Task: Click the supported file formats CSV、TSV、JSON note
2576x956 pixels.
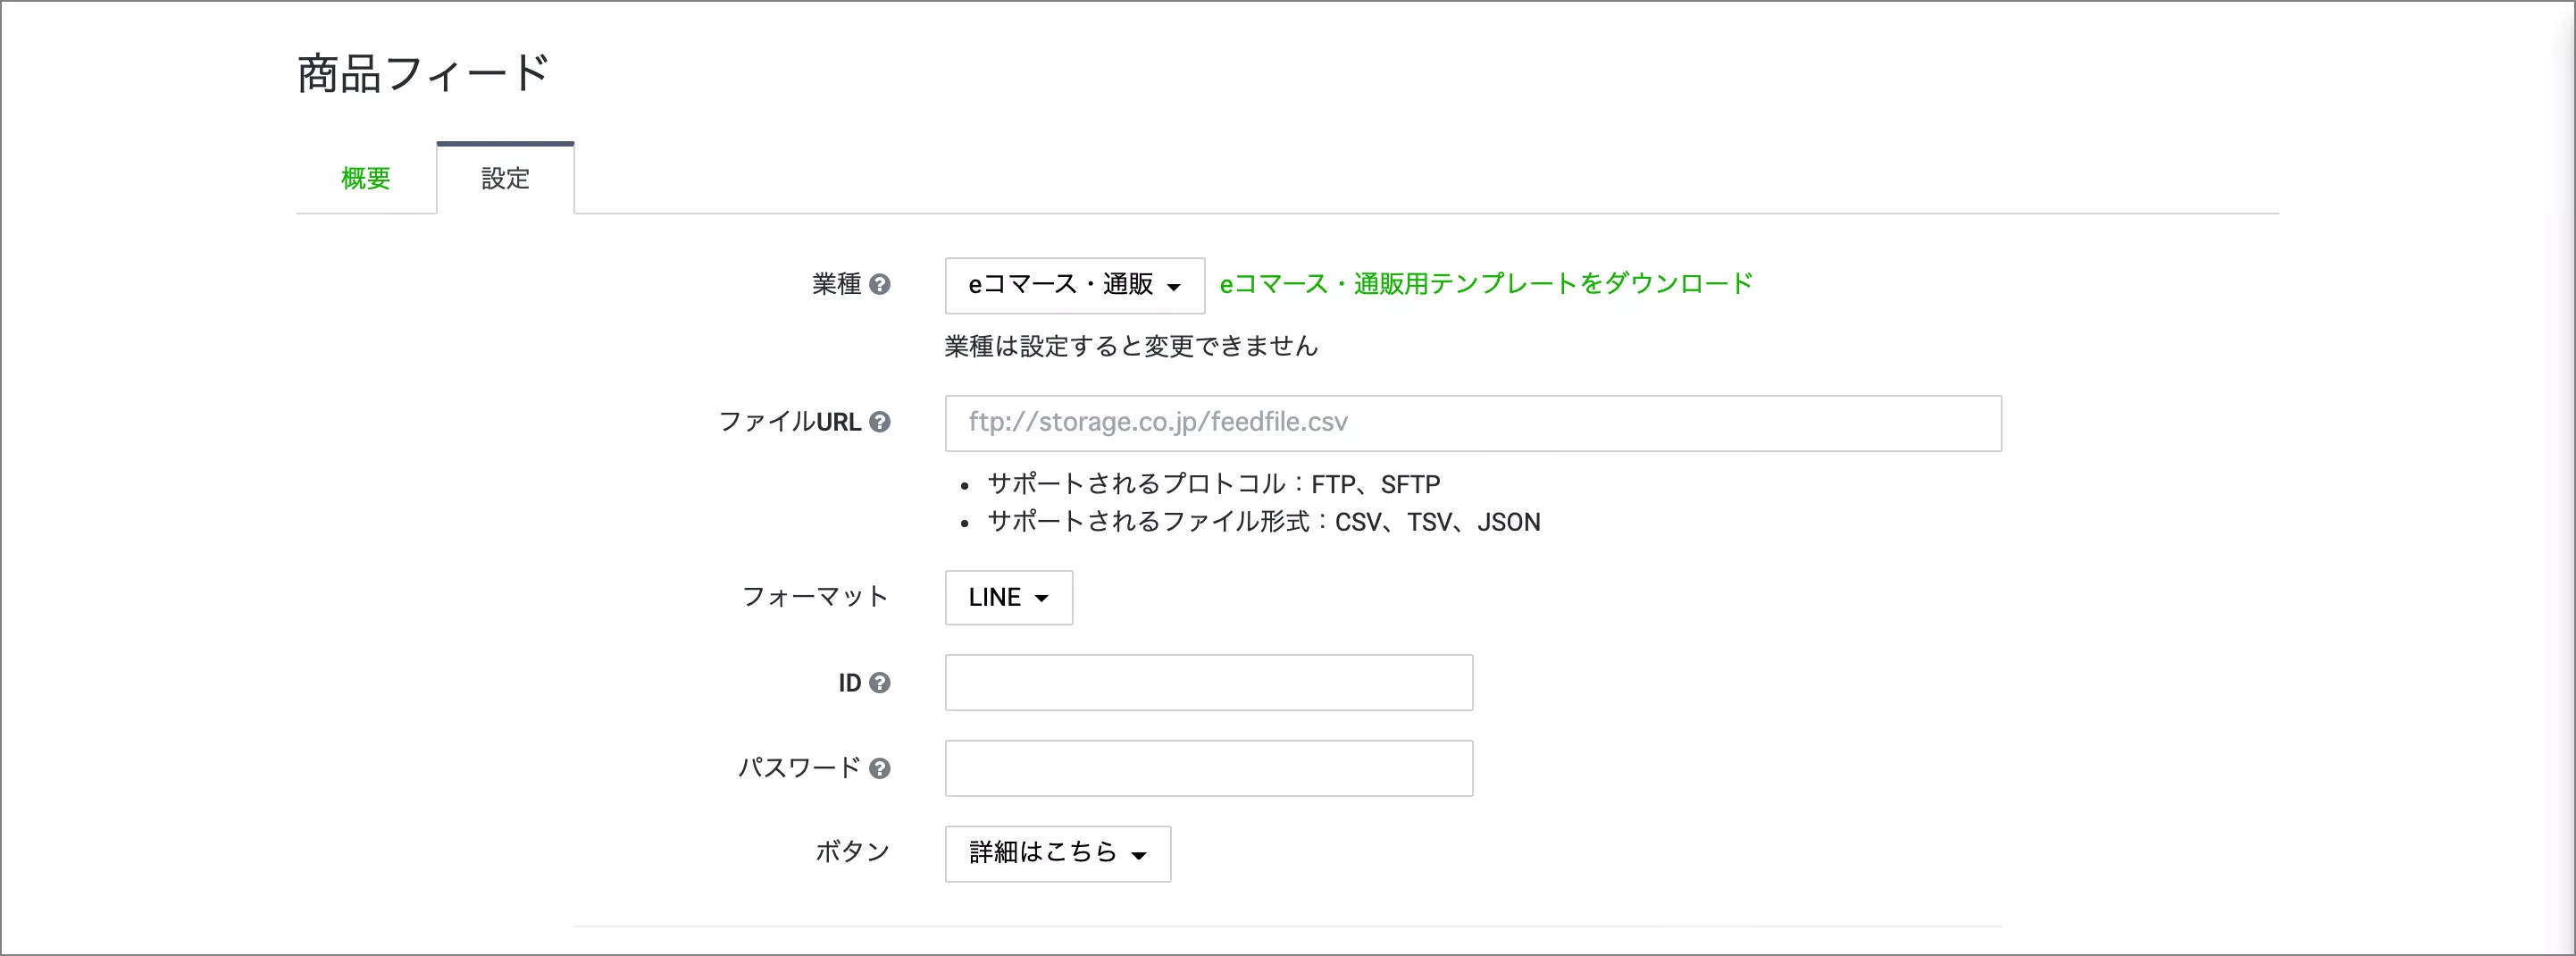Action: click(1263, 522)
